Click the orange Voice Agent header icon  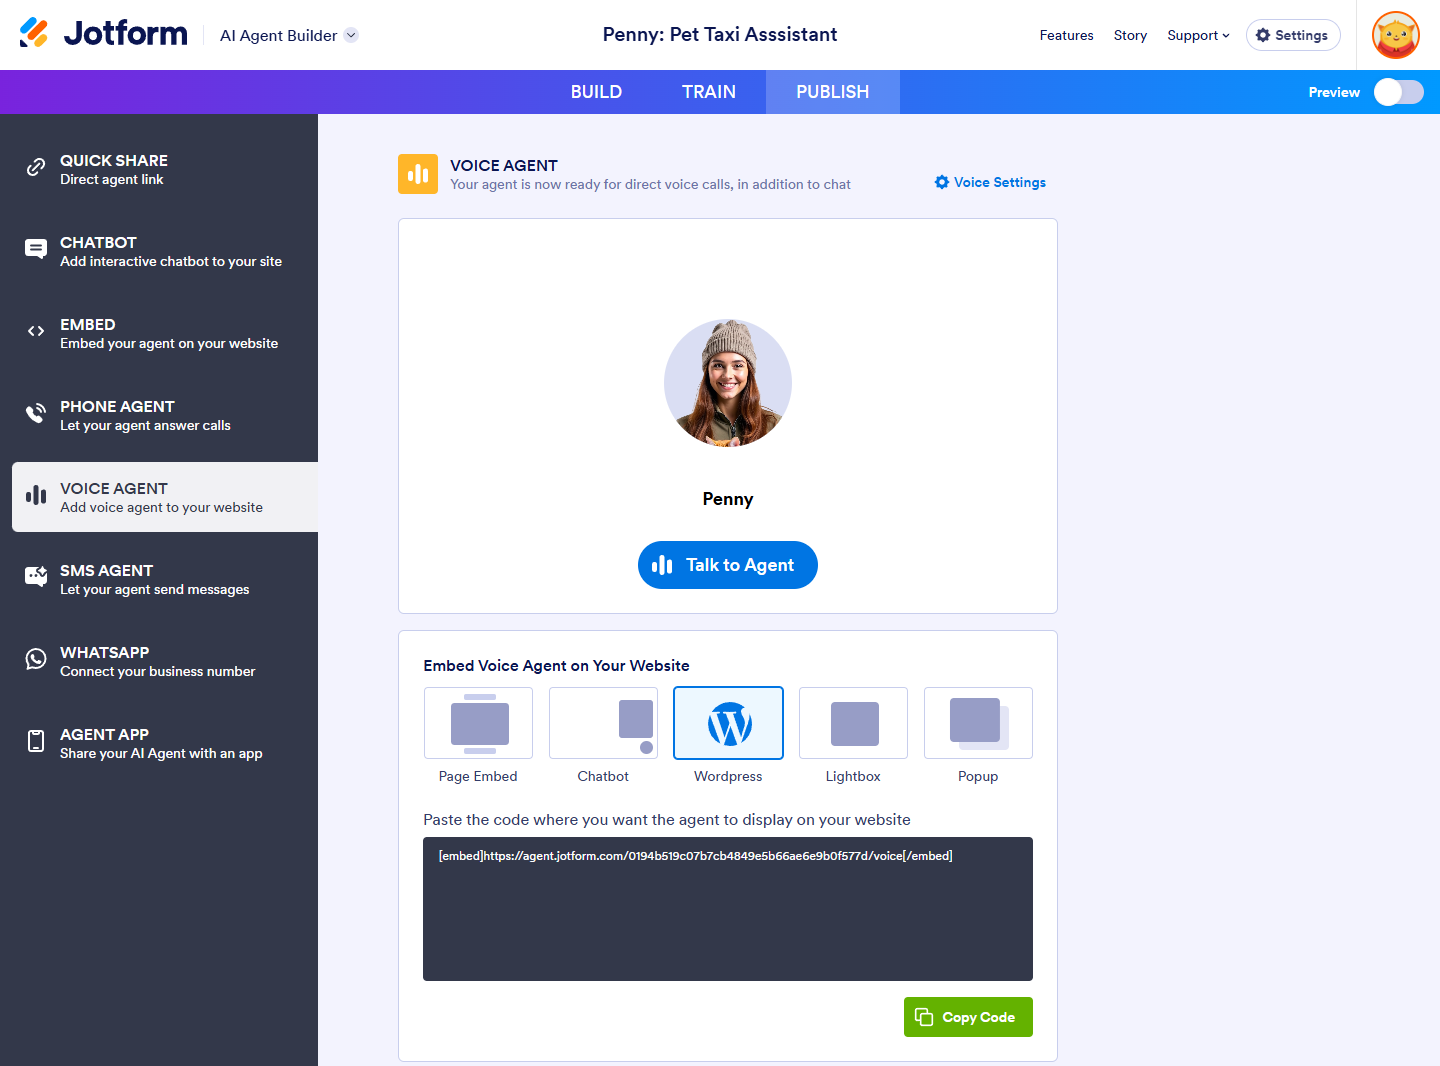pyautogui.click(x=418, y=174)
